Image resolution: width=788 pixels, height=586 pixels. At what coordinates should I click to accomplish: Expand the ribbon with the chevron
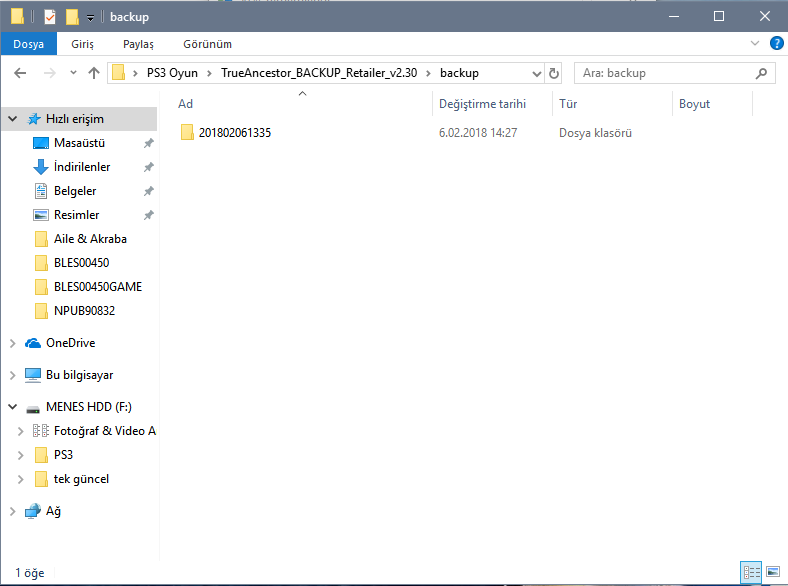pos(754,43)
